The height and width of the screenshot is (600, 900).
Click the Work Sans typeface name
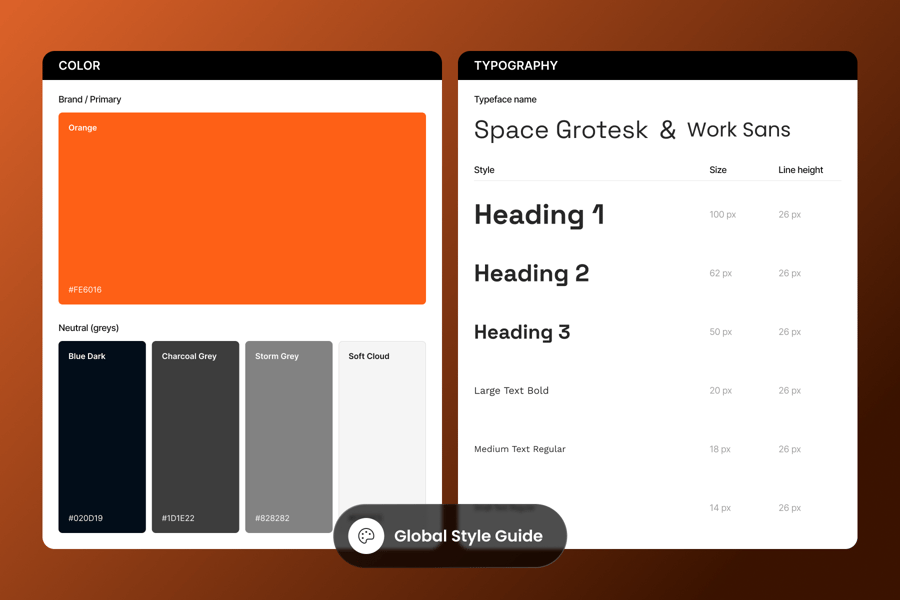pyautogui.click(x=738, y=130)
